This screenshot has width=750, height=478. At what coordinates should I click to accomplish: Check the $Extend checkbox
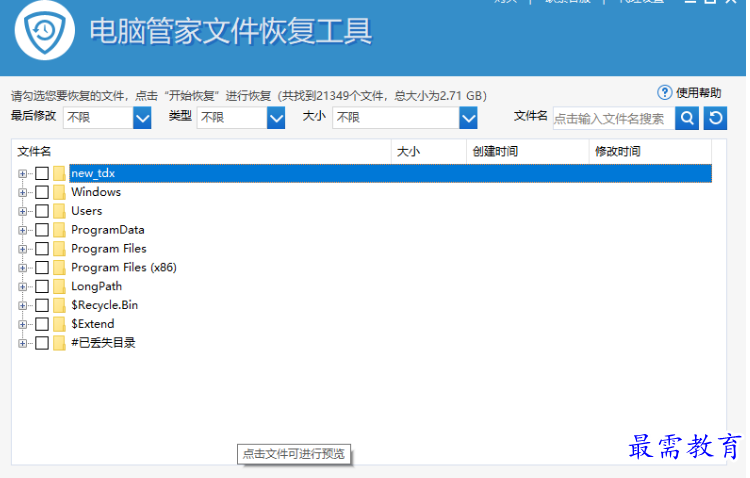[x=42, y=324]
